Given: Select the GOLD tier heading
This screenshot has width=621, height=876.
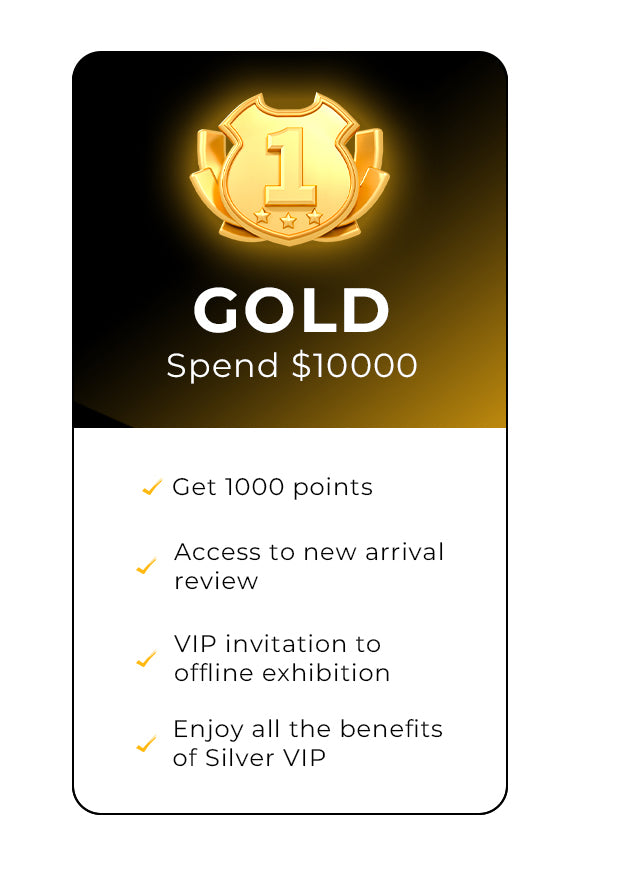Looking at the screenshot, I should pos(290,311).
